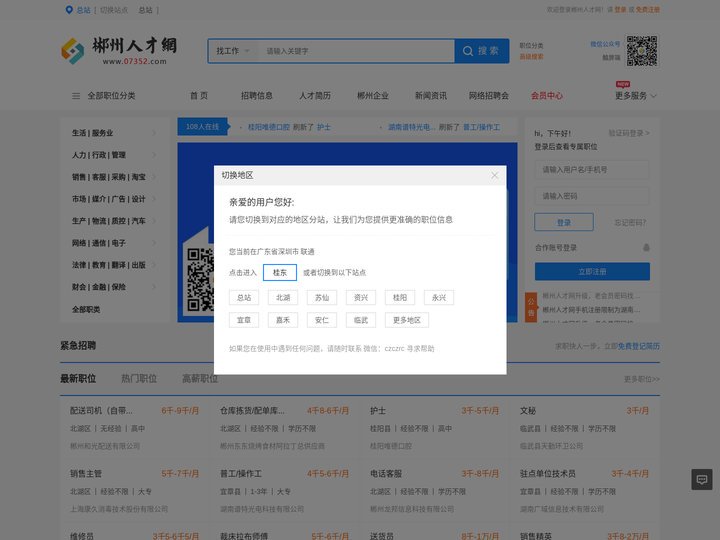Image resolution: width=720 pixels, height=540 pixels.
Task: Open 新闻资讯 nav item
Action: 431,96
